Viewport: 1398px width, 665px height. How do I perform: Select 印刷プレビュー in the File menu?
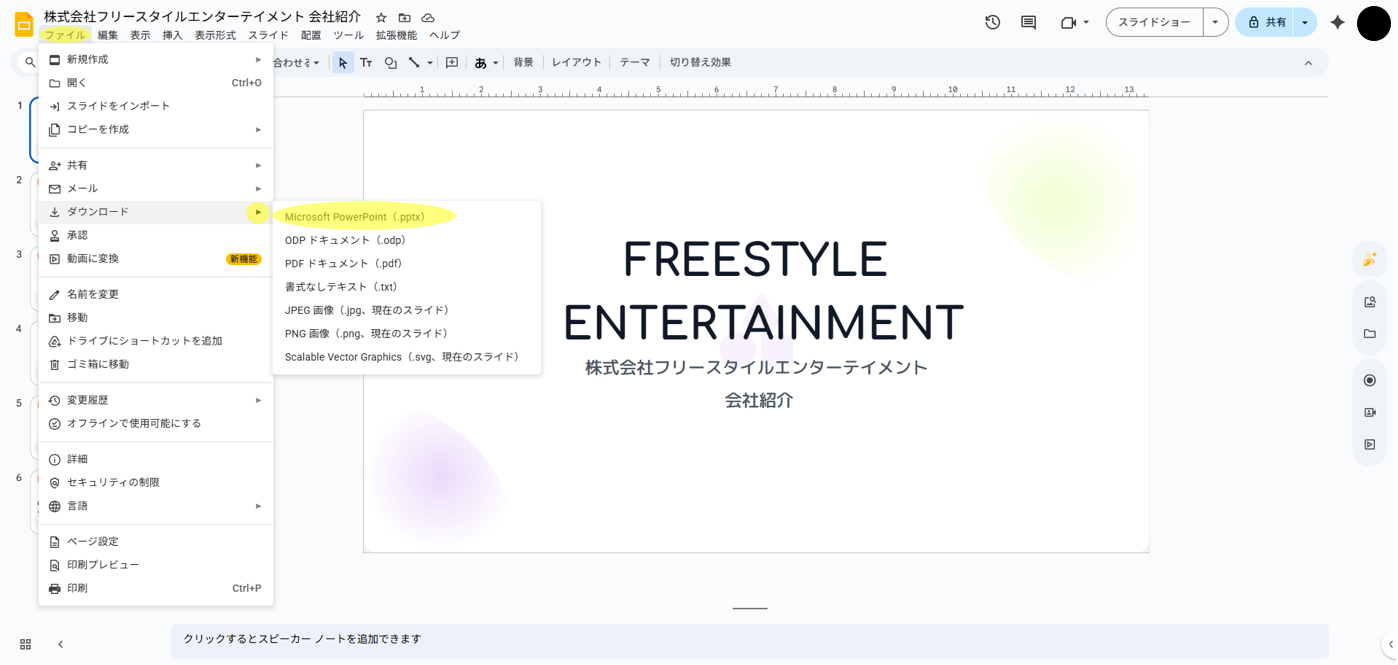tap(103, 565)
